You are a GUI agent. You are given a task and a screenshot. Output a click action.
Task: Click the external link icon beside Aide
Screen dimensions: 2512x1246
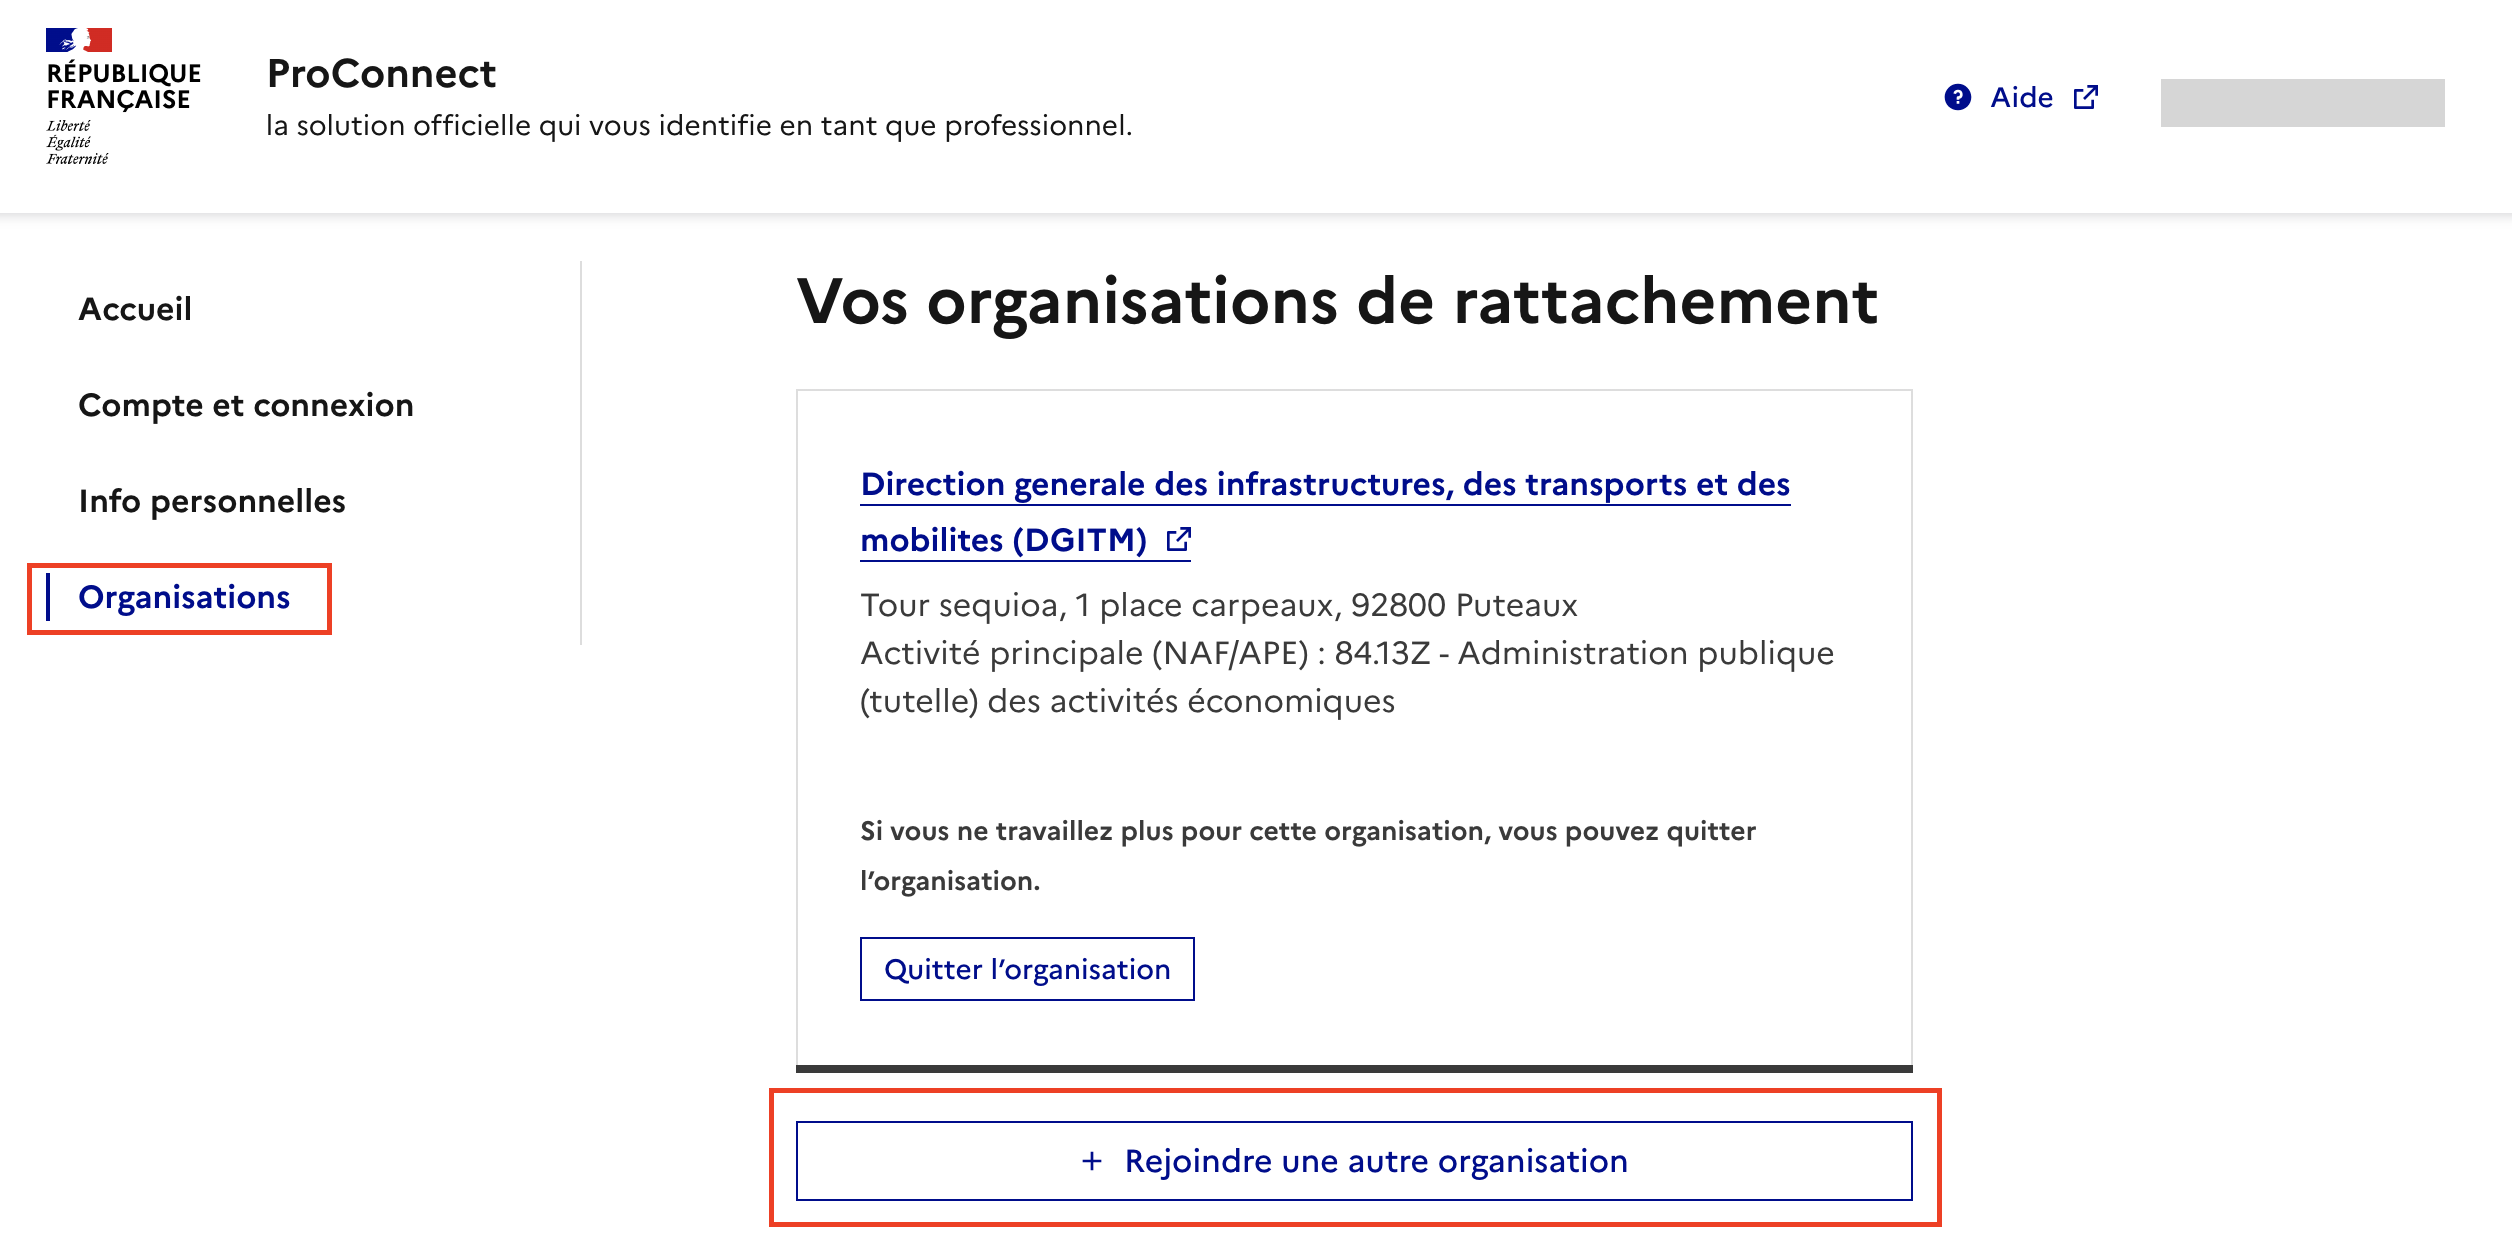tap(2085, 97)
